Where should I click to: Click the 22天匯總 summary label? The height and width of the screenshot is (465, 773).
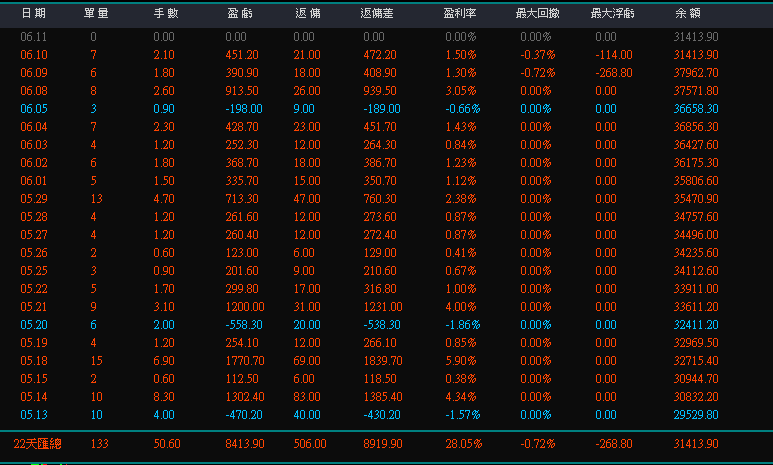click(x=37, y=444)
